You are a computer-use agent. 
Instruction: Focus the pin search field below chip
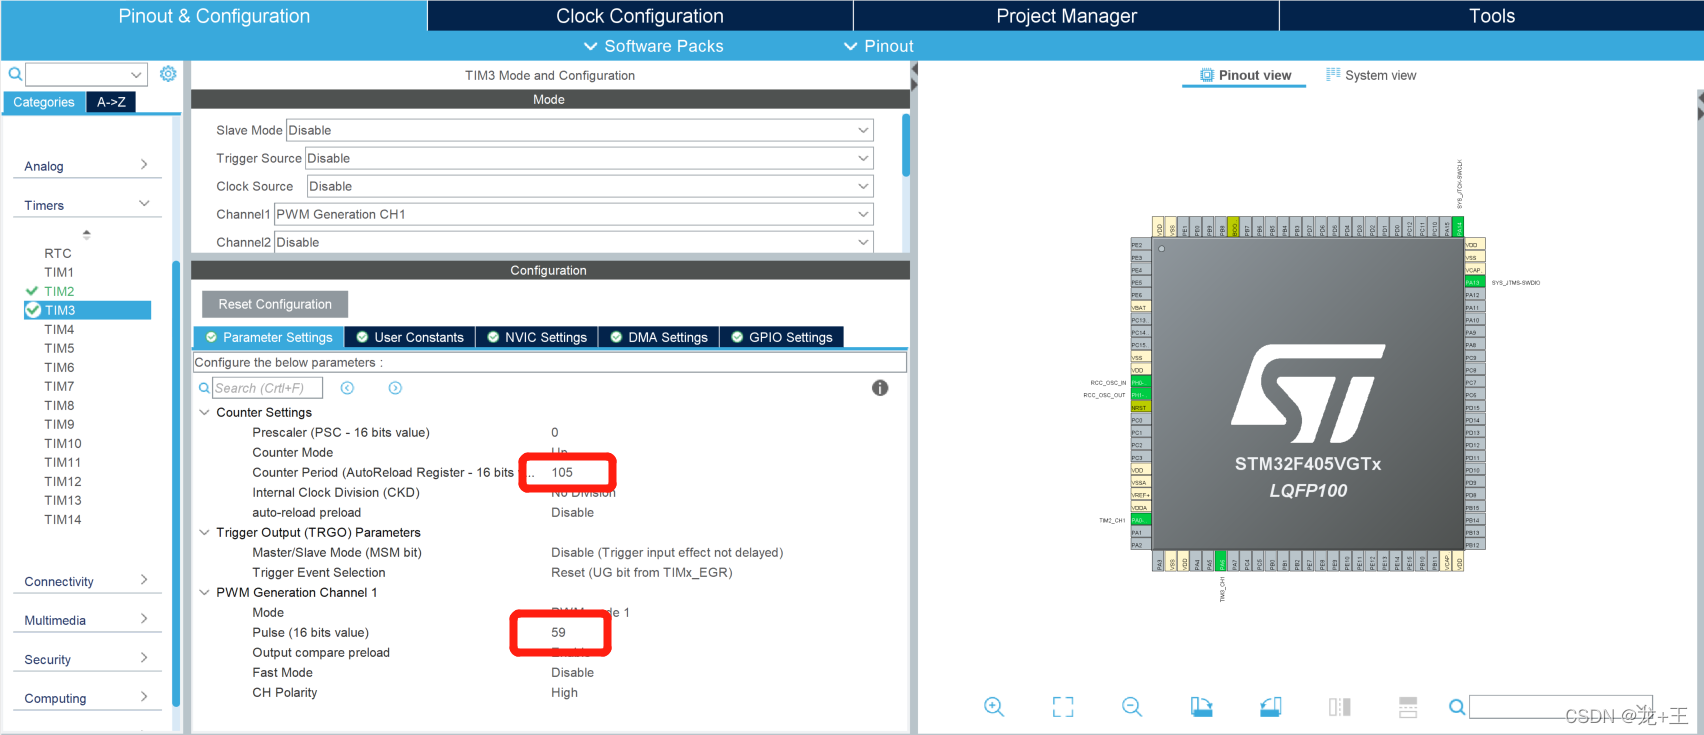point(1560,707)
